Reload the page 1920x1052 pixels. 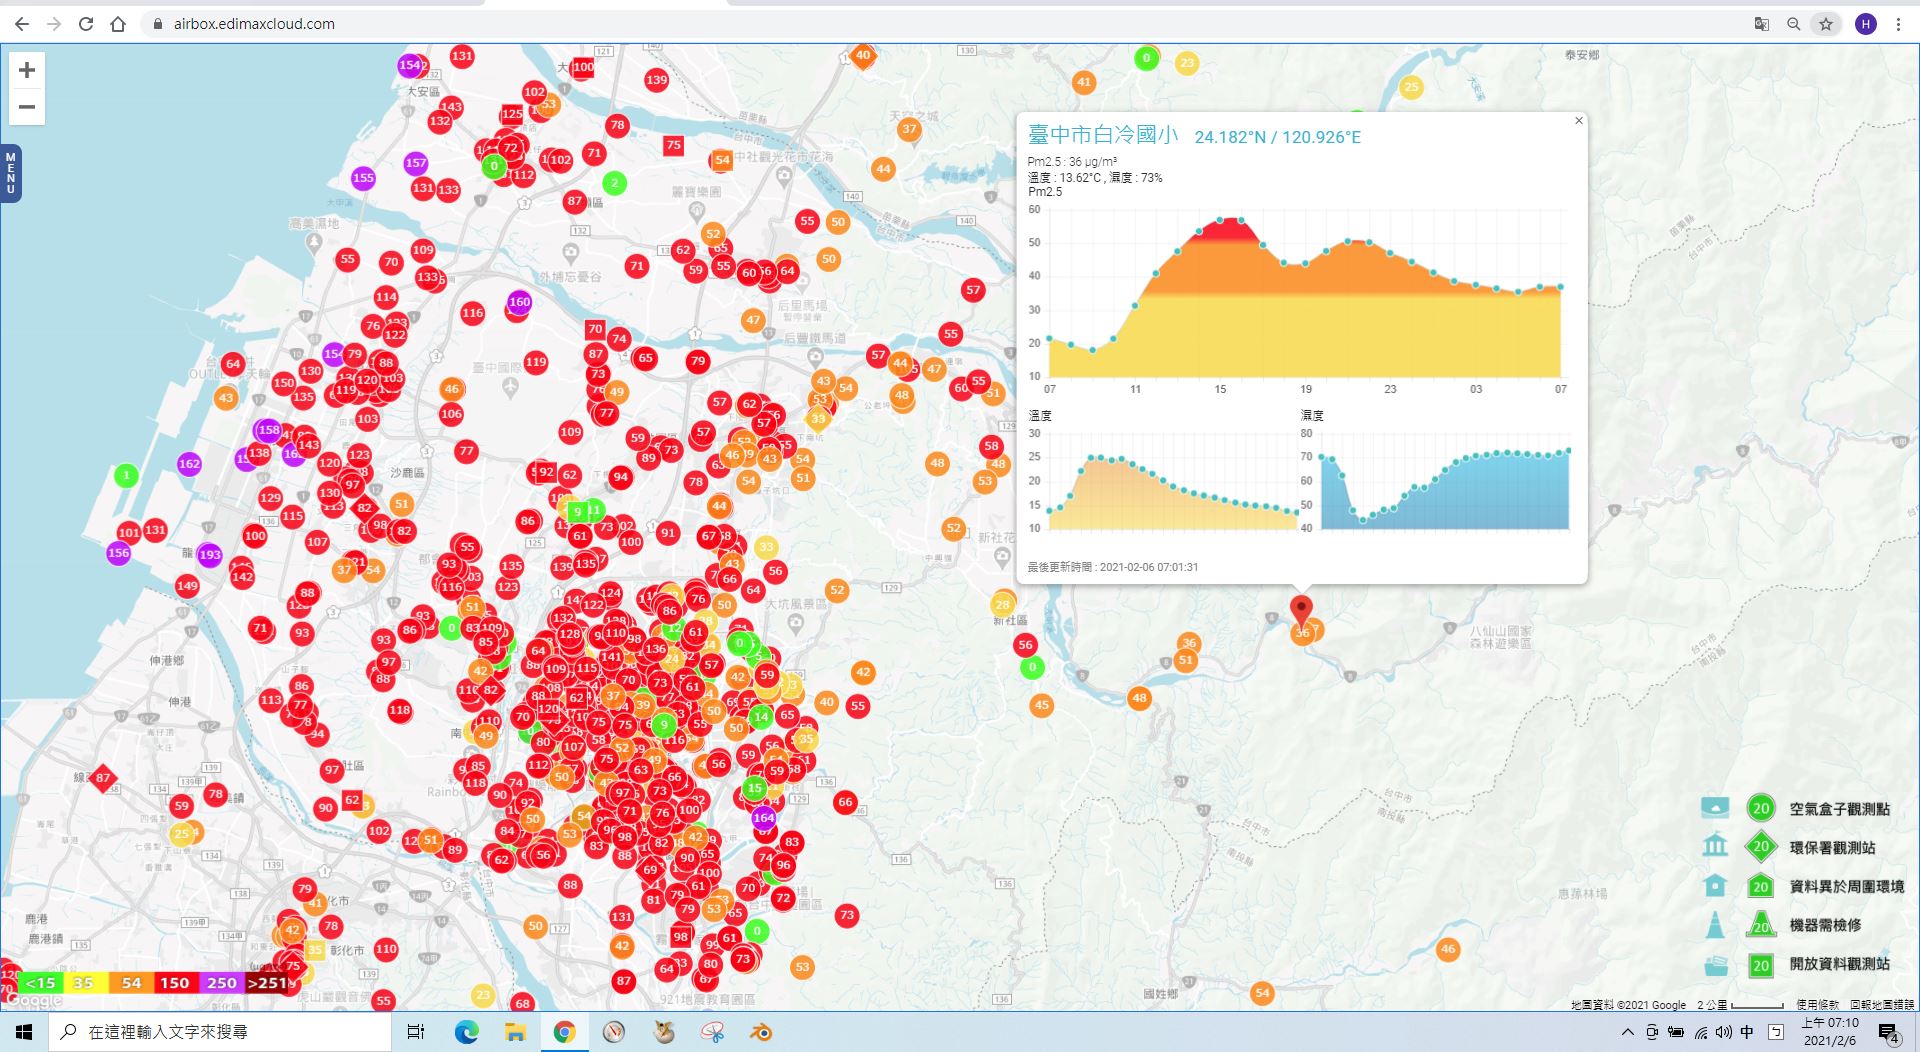[86, 24]
